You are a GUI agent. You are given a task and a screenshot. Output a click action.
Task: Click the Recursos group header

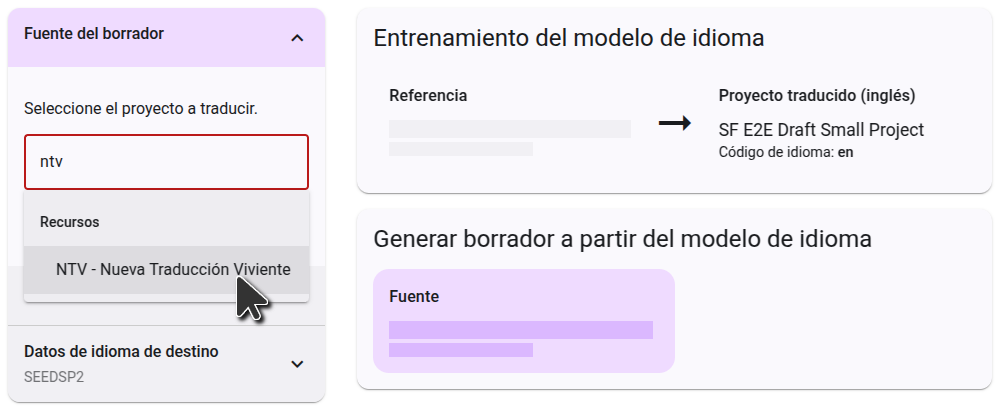click(x=70, y=222)
